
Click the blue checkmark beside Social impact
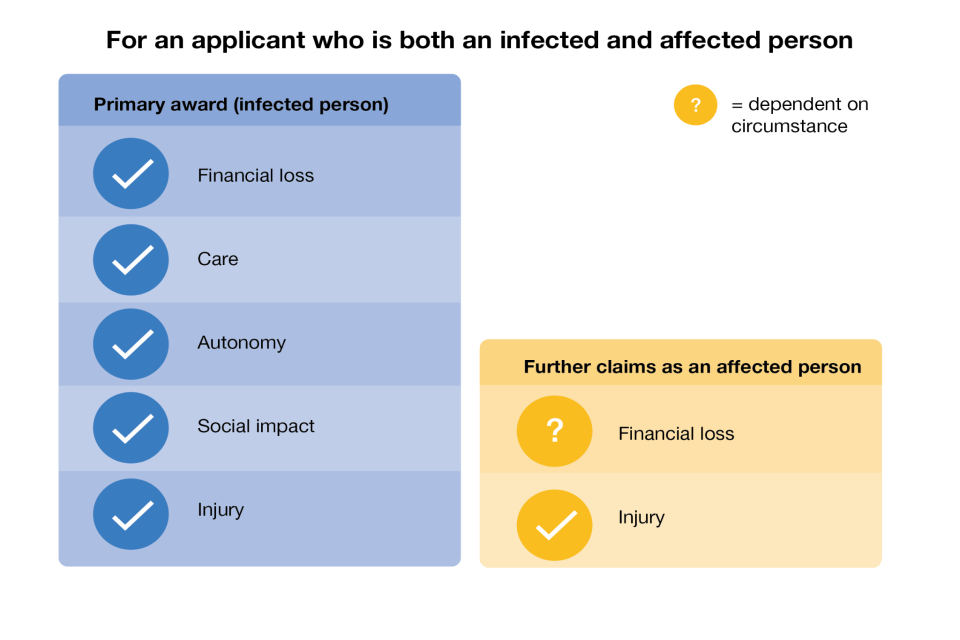click(131, 427)
